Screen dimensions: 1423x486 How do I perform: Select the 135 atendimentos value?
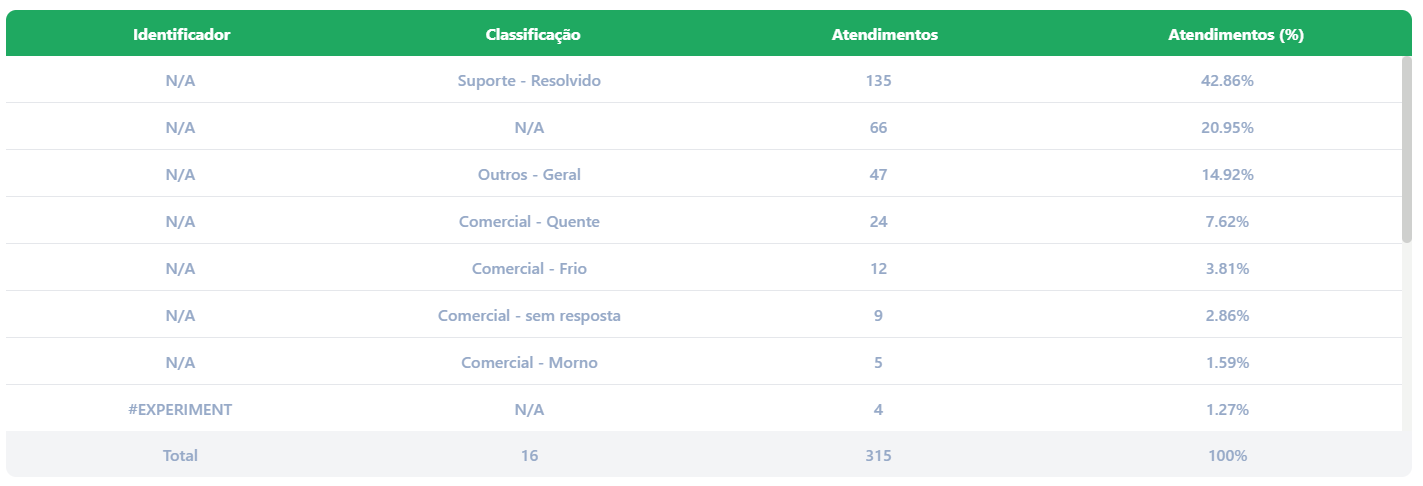click(878, 80)
